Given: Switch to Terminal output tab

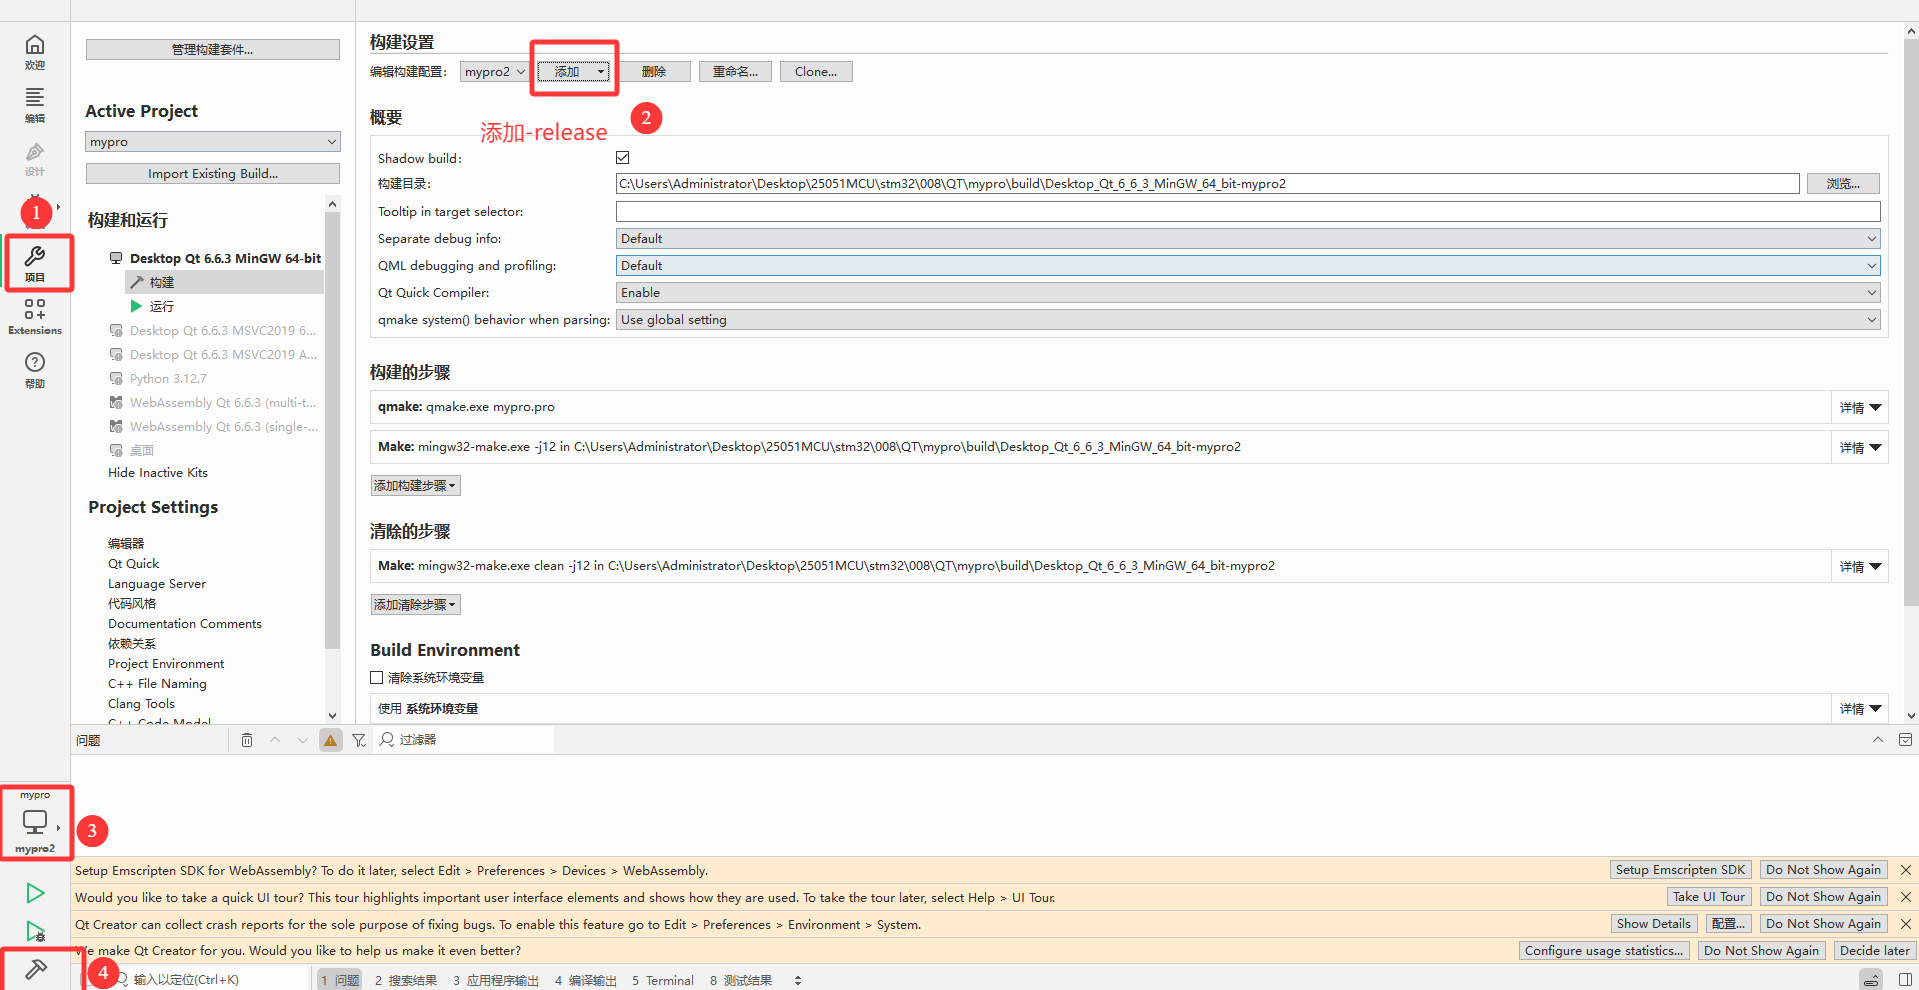Looking at the screenshot, I should point(663,980).
